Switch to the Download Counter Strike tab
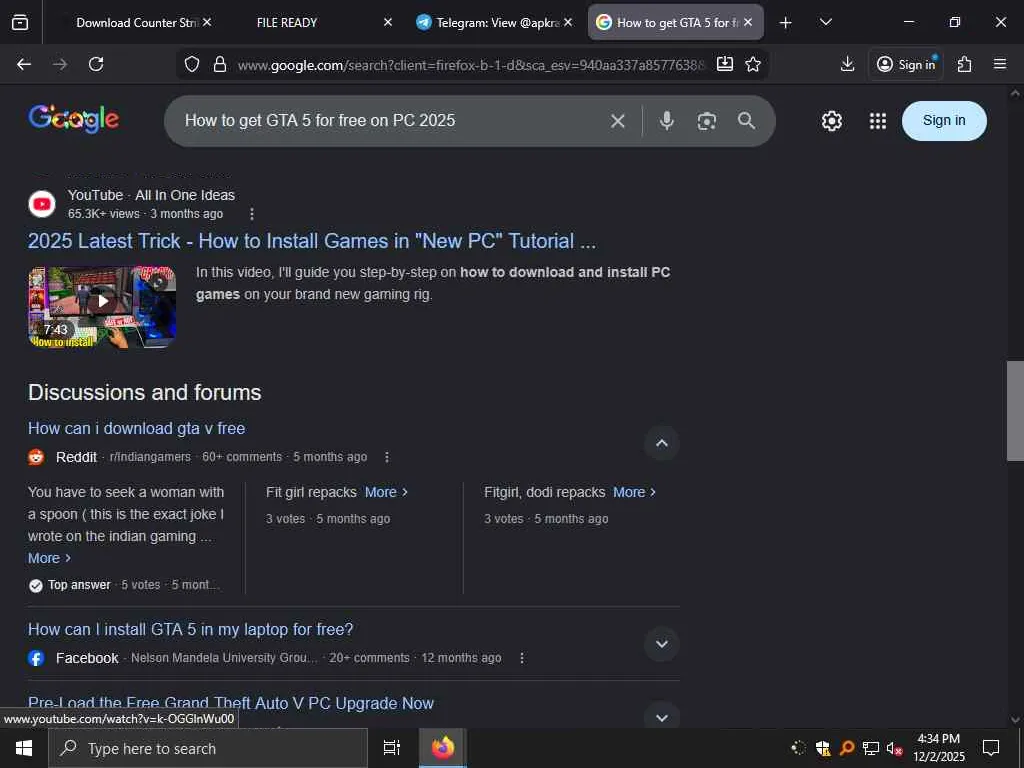This screenshot has width=1024, height=768. tap(136, 23)
